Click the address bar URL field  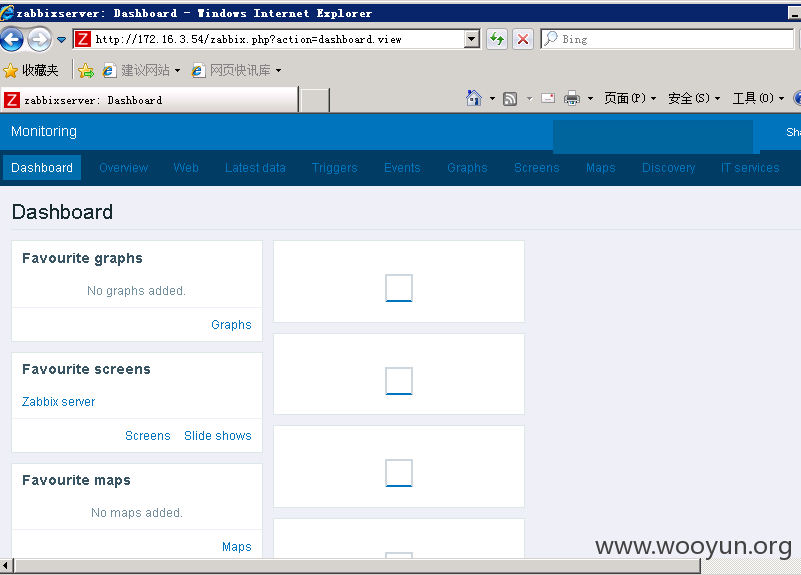tap(278, 39)
